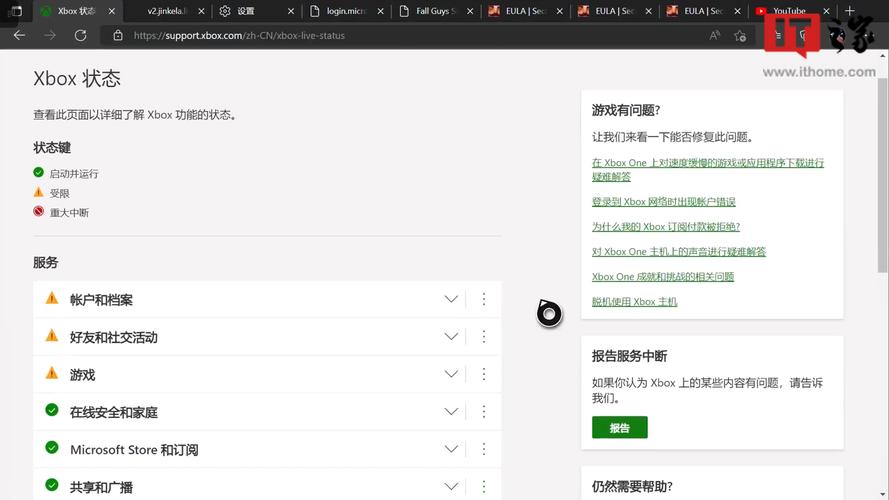Image resolution: width=889 pixels, height=500 pixels.
Task: Expand the 好友和社交活动 service row
Action: pyautogui.click(x=451, y=336)
